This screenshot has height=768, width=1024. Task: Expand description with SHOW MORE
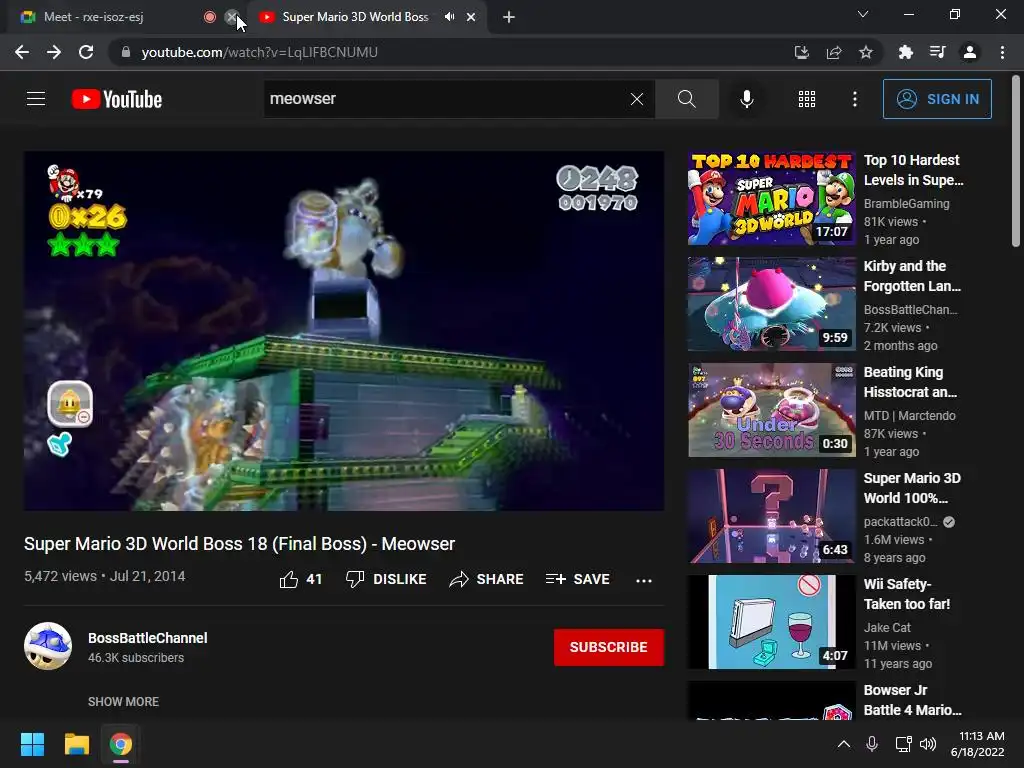coord(123,701)
